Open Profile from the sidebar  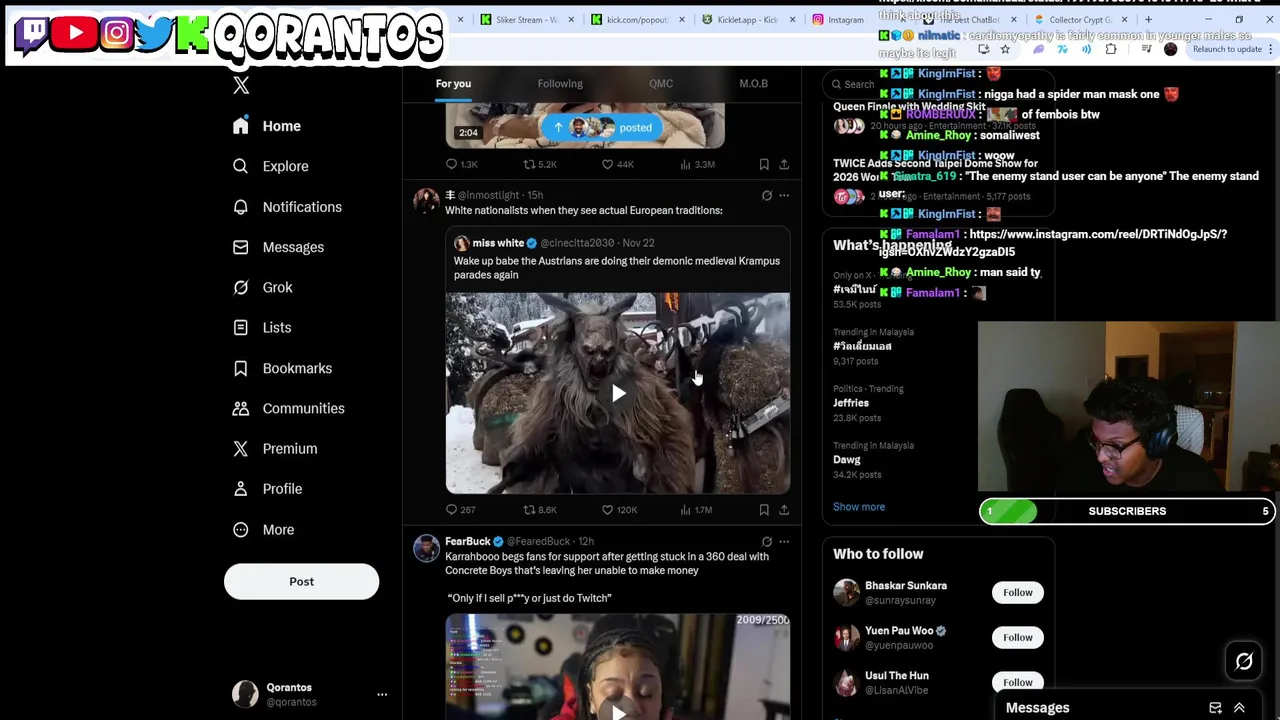pyautogui.click(x=267, y=489)
